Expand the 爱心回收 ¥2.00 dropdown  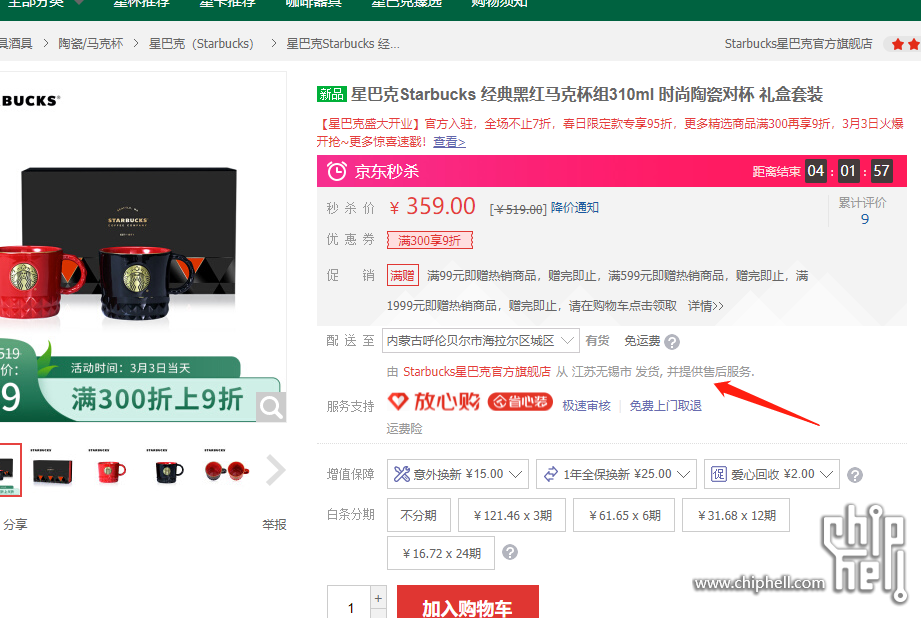[x=772, y=474]
